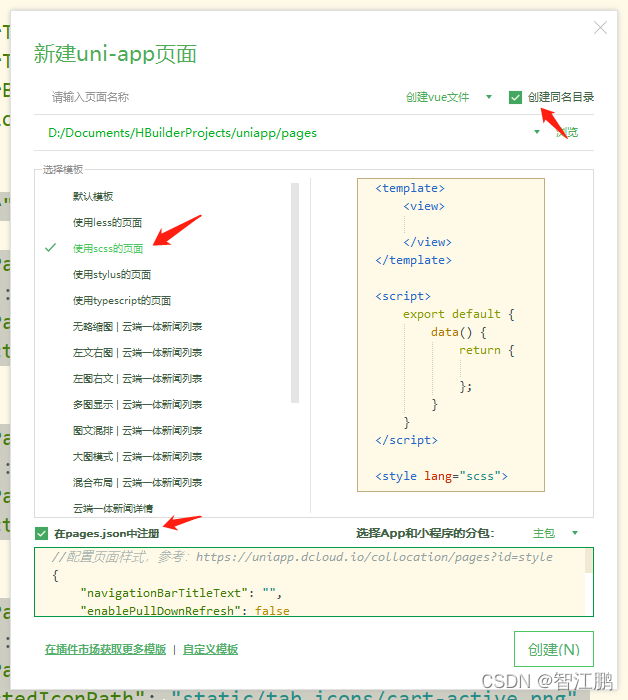Click the checkmark beside 使用scss的页面
Screen dimensions: 628x700
pos(50,248)
